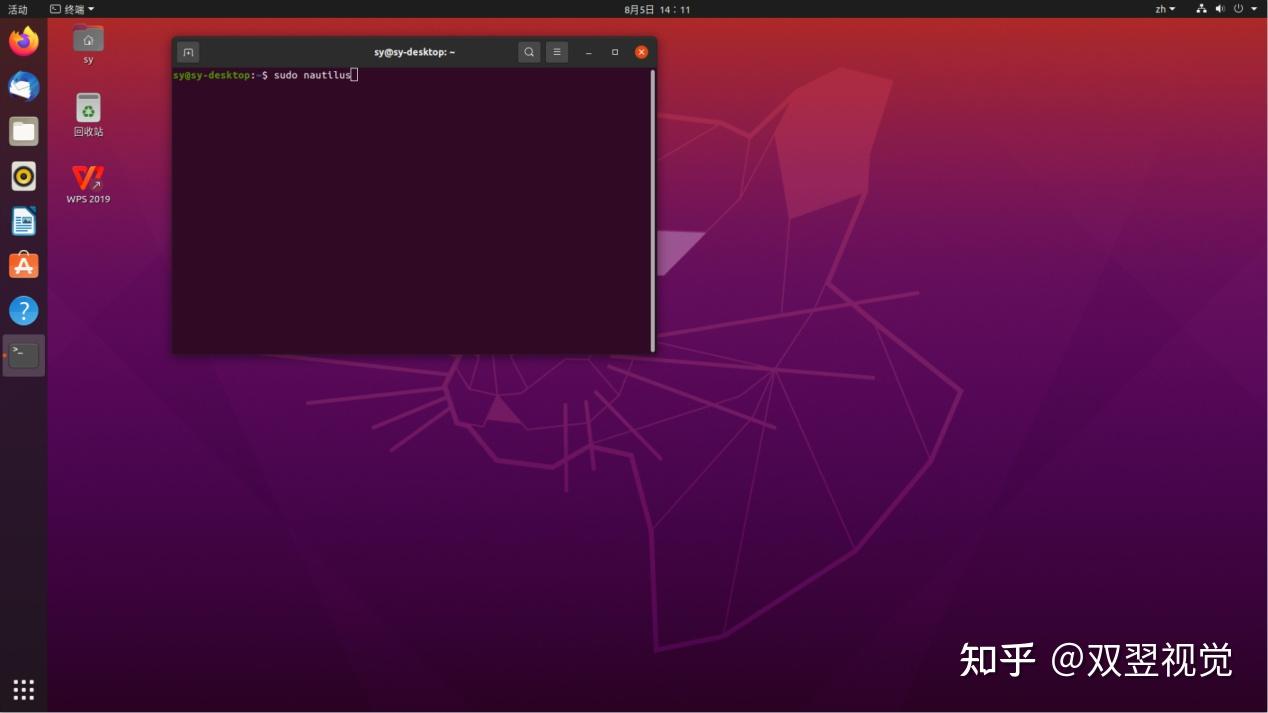The height and width of the screenshot is (713, 1268).
Task: Open the Help icon in the dock
Action: (x=23, y=310)
